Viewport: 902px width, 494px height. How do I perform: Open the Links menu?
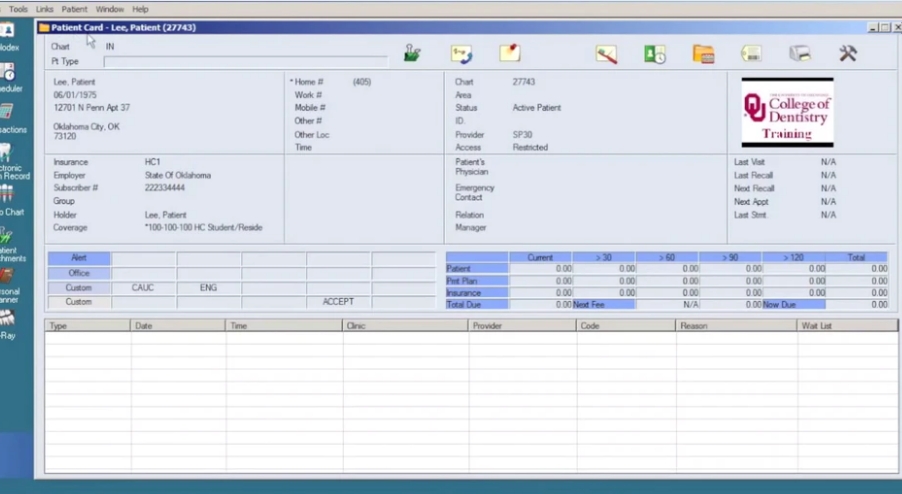coord(44,9)
